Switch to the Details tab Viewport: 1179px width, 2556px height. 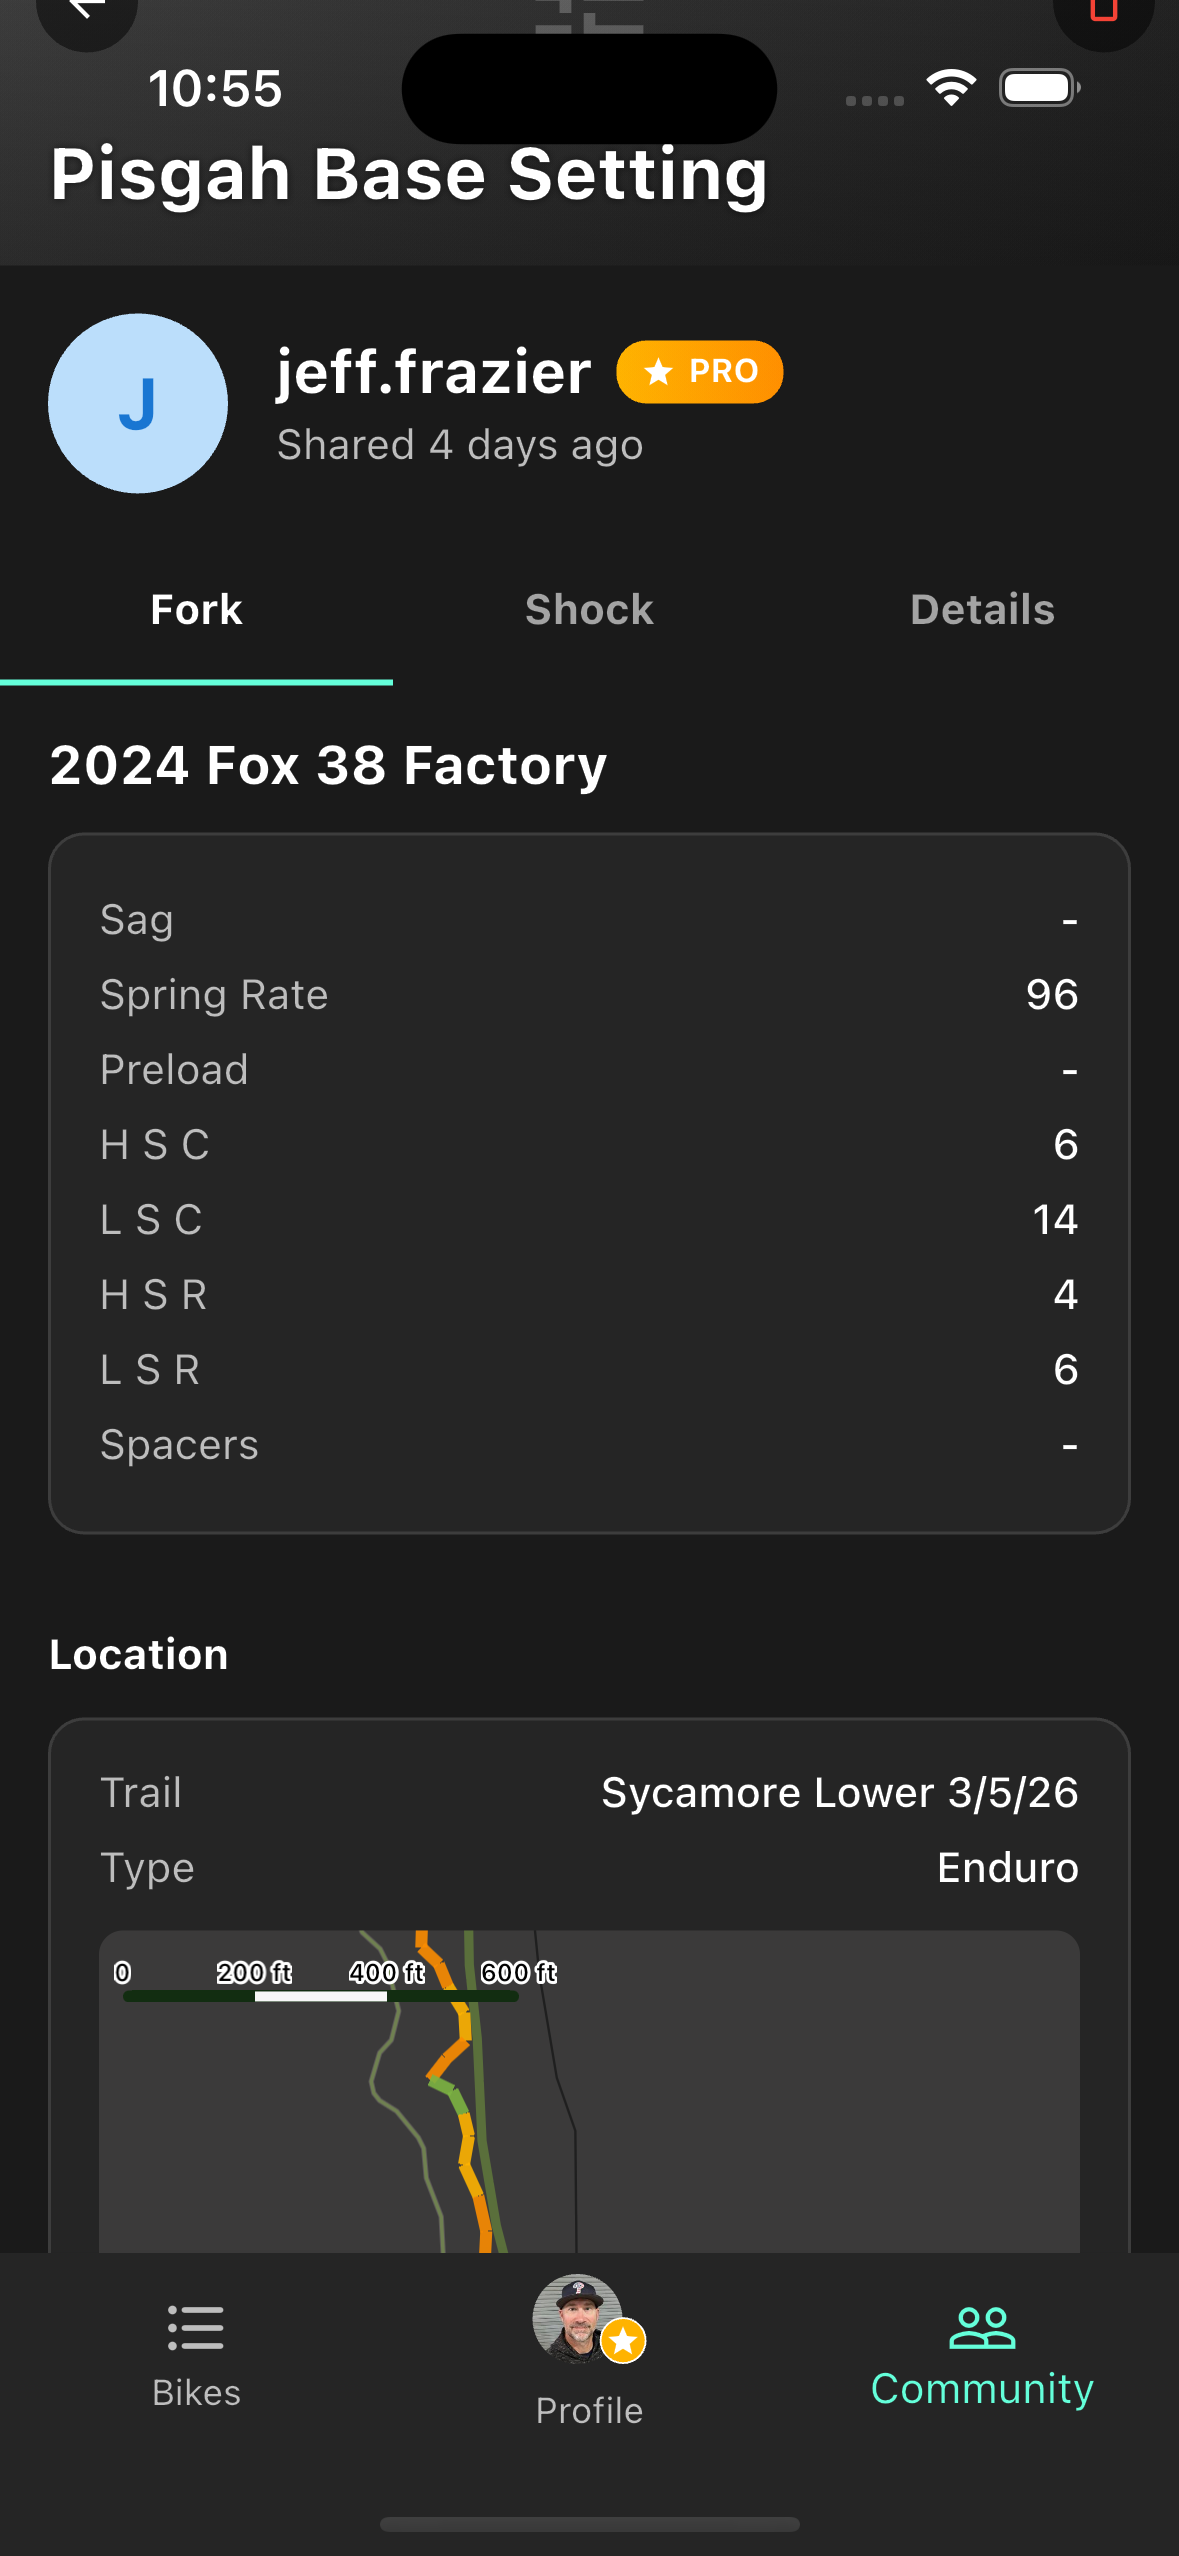tap(982, 610)
